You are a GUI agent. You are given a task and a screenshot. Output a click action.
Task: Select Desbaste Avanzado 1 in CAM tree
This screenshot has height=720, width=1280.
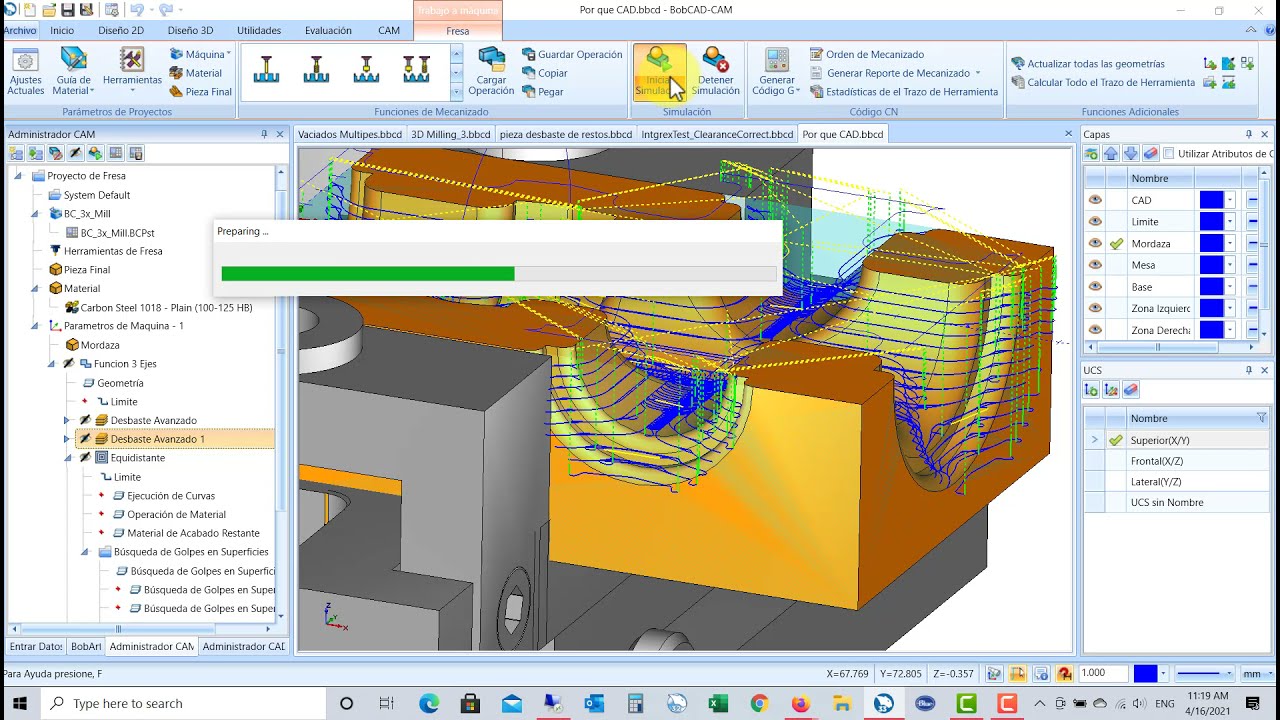pyautogui.click(x=157, y=439)
